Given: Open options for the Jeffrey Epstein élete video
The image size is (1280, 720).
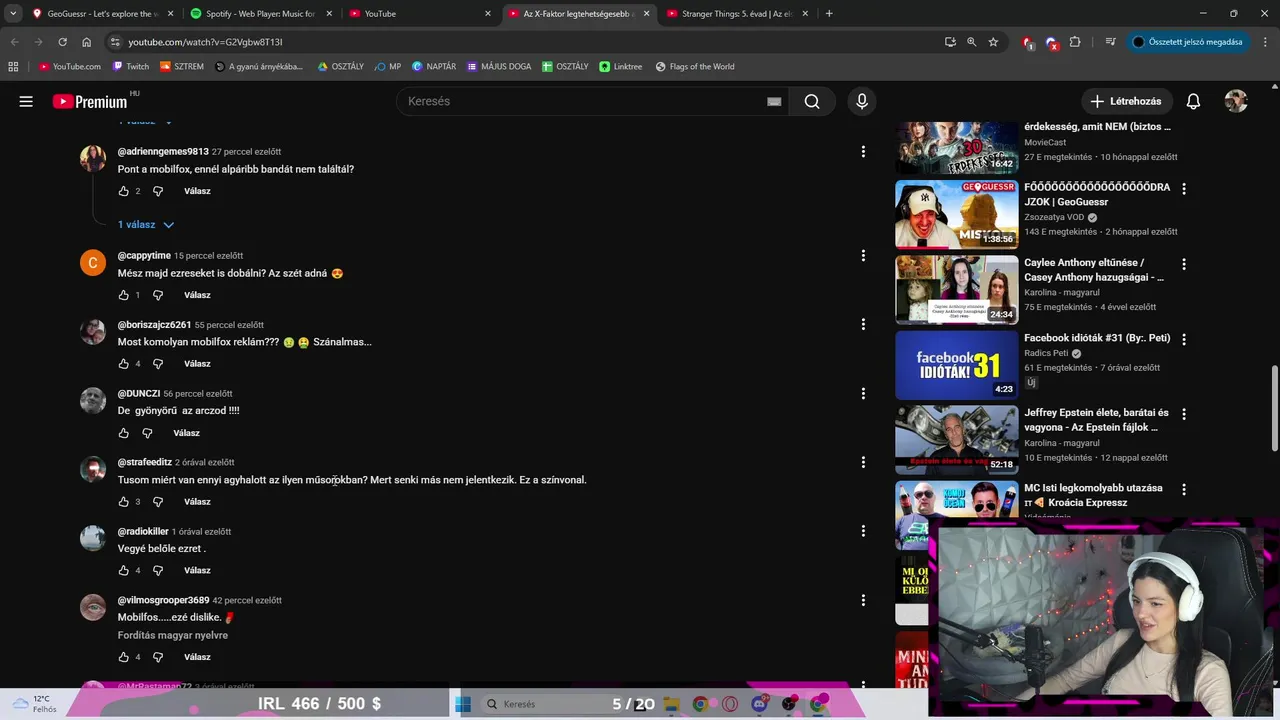Looking at the screenshot, I should 1184,413.
